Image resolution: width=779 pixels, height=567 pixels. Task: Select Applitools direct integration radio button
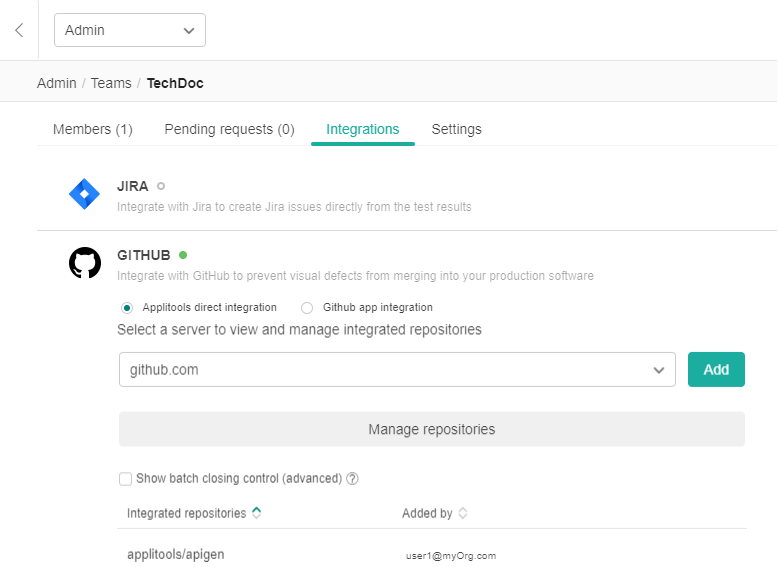pyautogui.click(x=126, y=308)
